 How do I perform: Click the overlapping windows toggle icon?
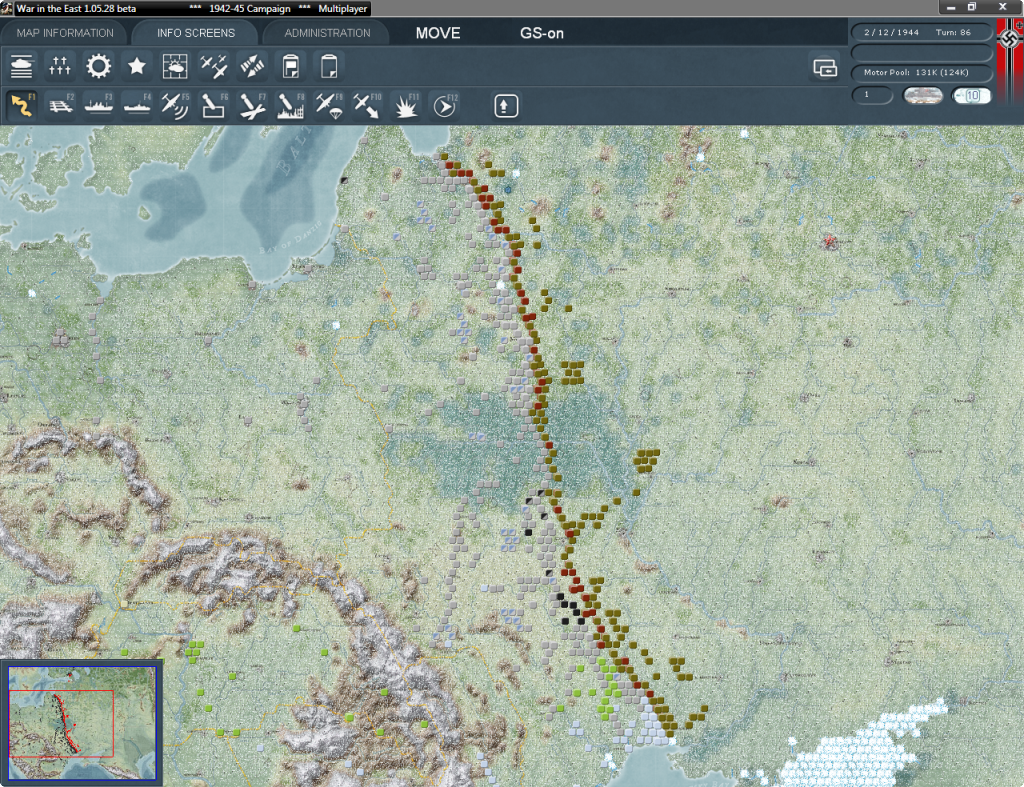825,67
